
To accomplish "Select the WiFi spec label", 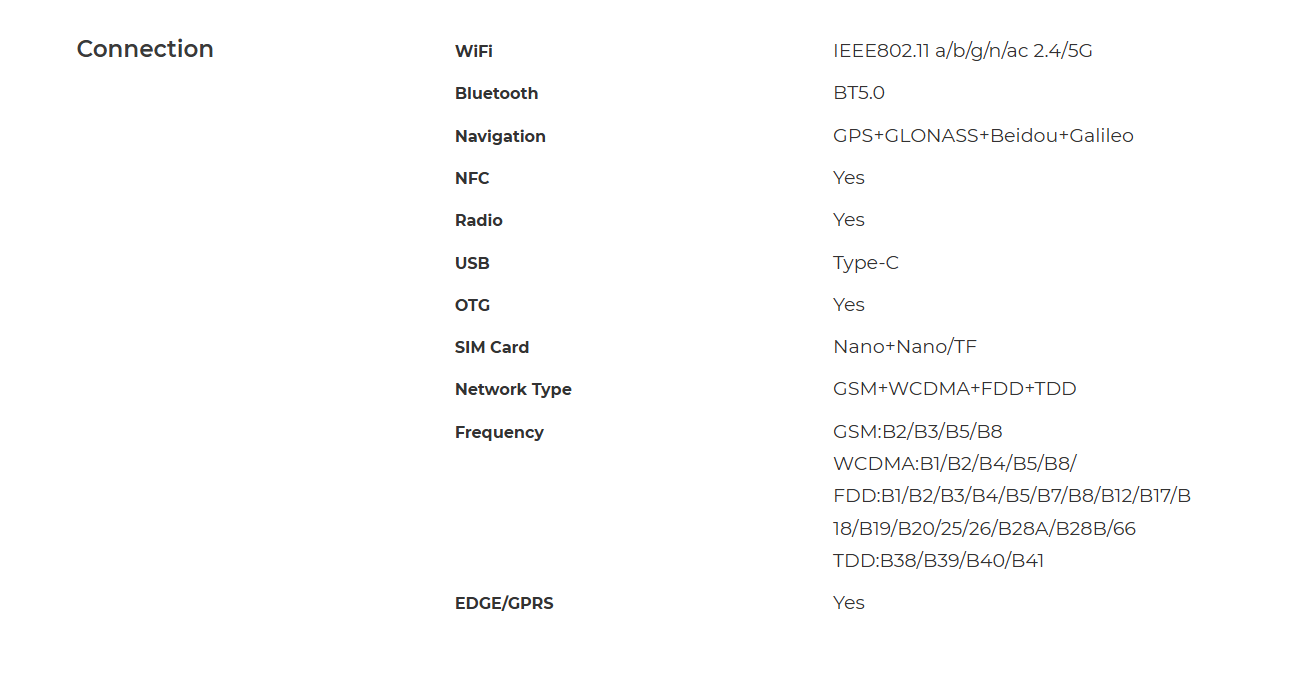I will coord(474,51).
